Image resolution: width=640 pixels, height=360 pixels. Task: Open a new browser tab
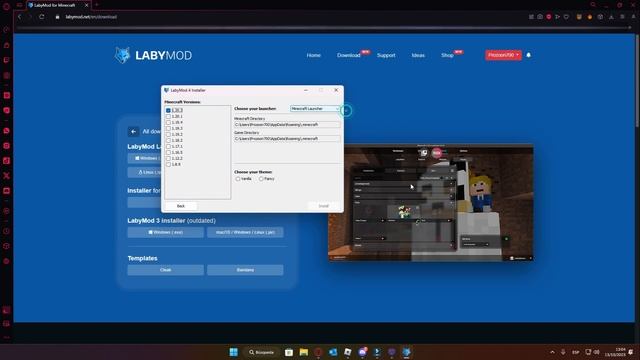pos(97,5)
